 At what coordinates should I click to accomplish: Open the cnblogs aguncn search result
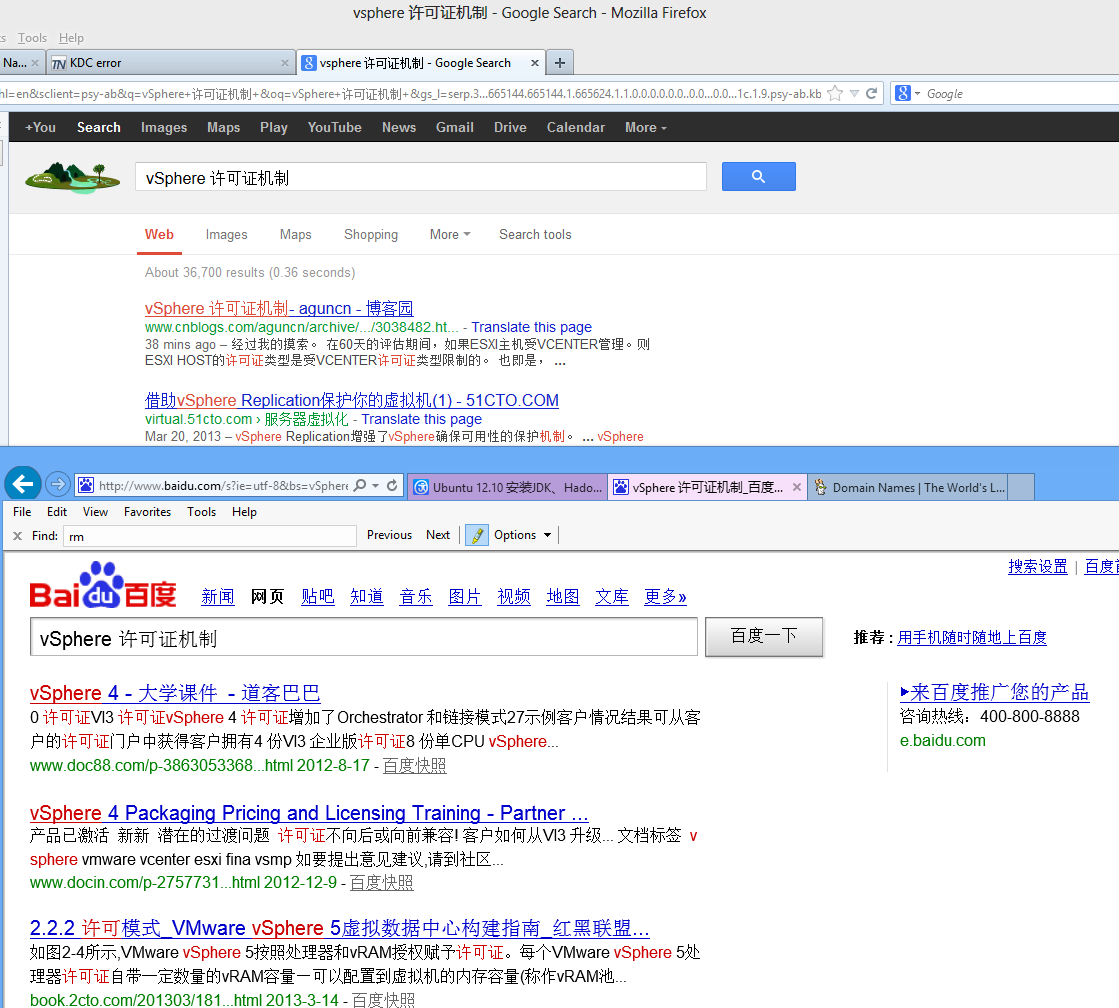[279, 308]
